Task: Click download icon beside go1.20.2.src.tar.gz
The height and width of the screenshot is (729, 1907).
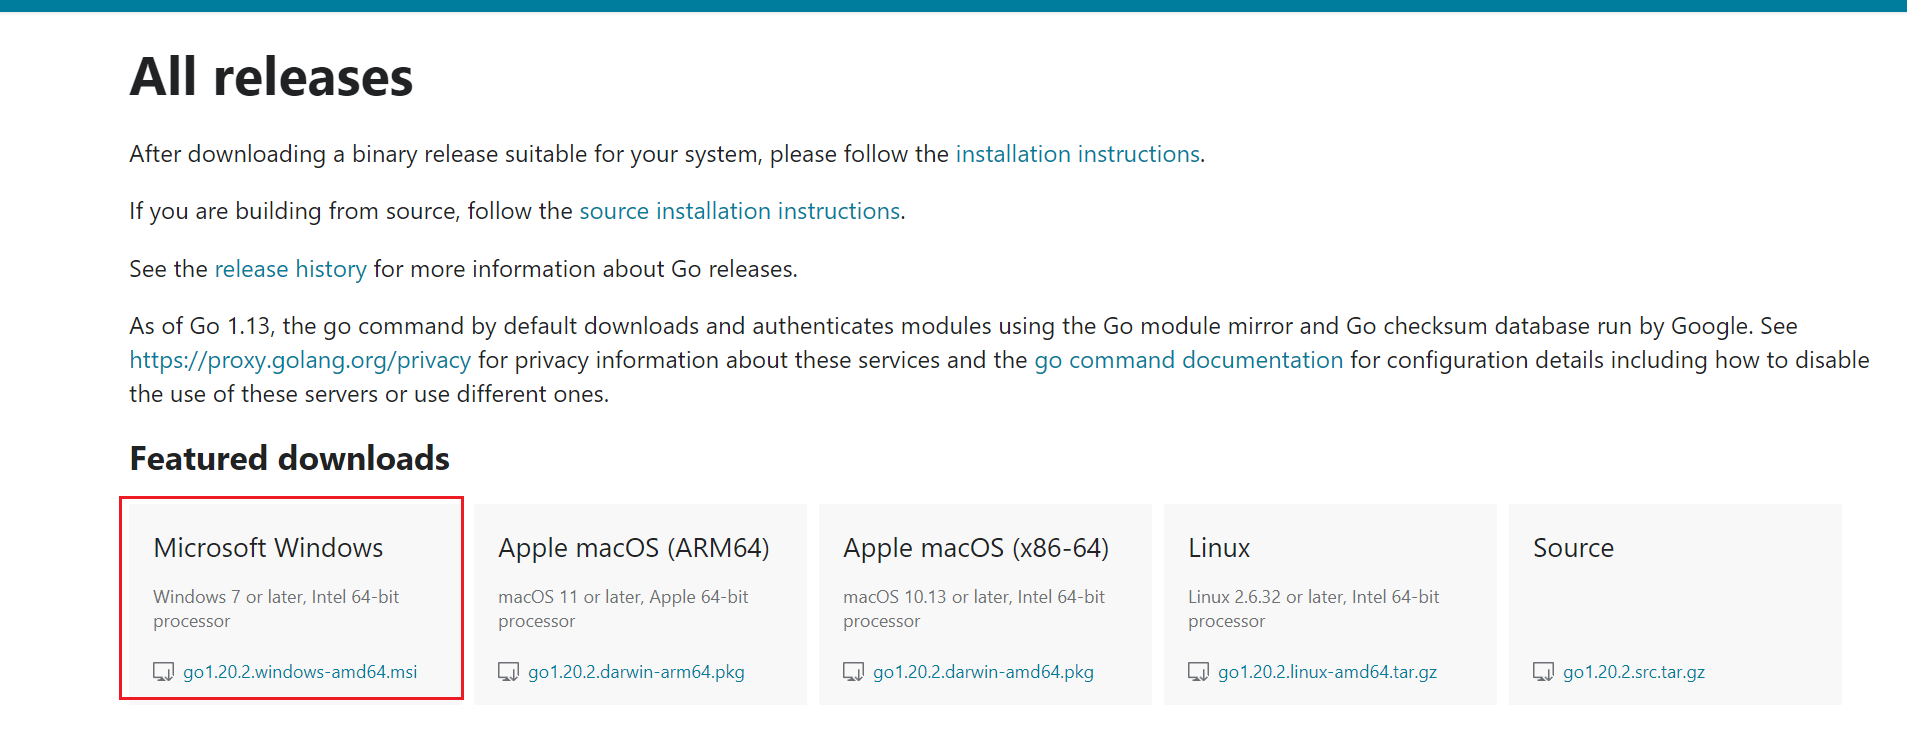Action: (x=1543, y=672)
